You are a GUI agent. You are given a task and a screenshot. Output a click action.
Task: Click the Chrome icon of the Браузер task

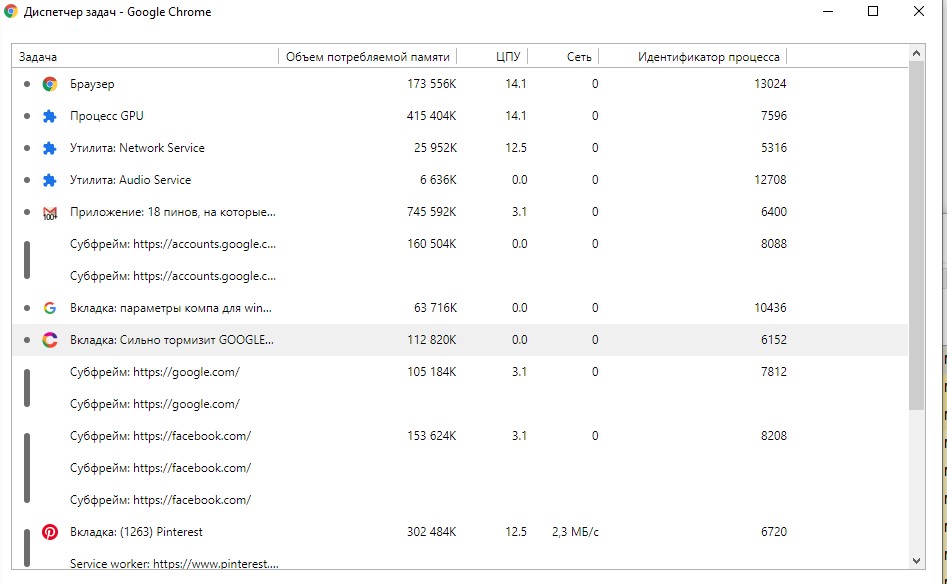pos(50,84)
